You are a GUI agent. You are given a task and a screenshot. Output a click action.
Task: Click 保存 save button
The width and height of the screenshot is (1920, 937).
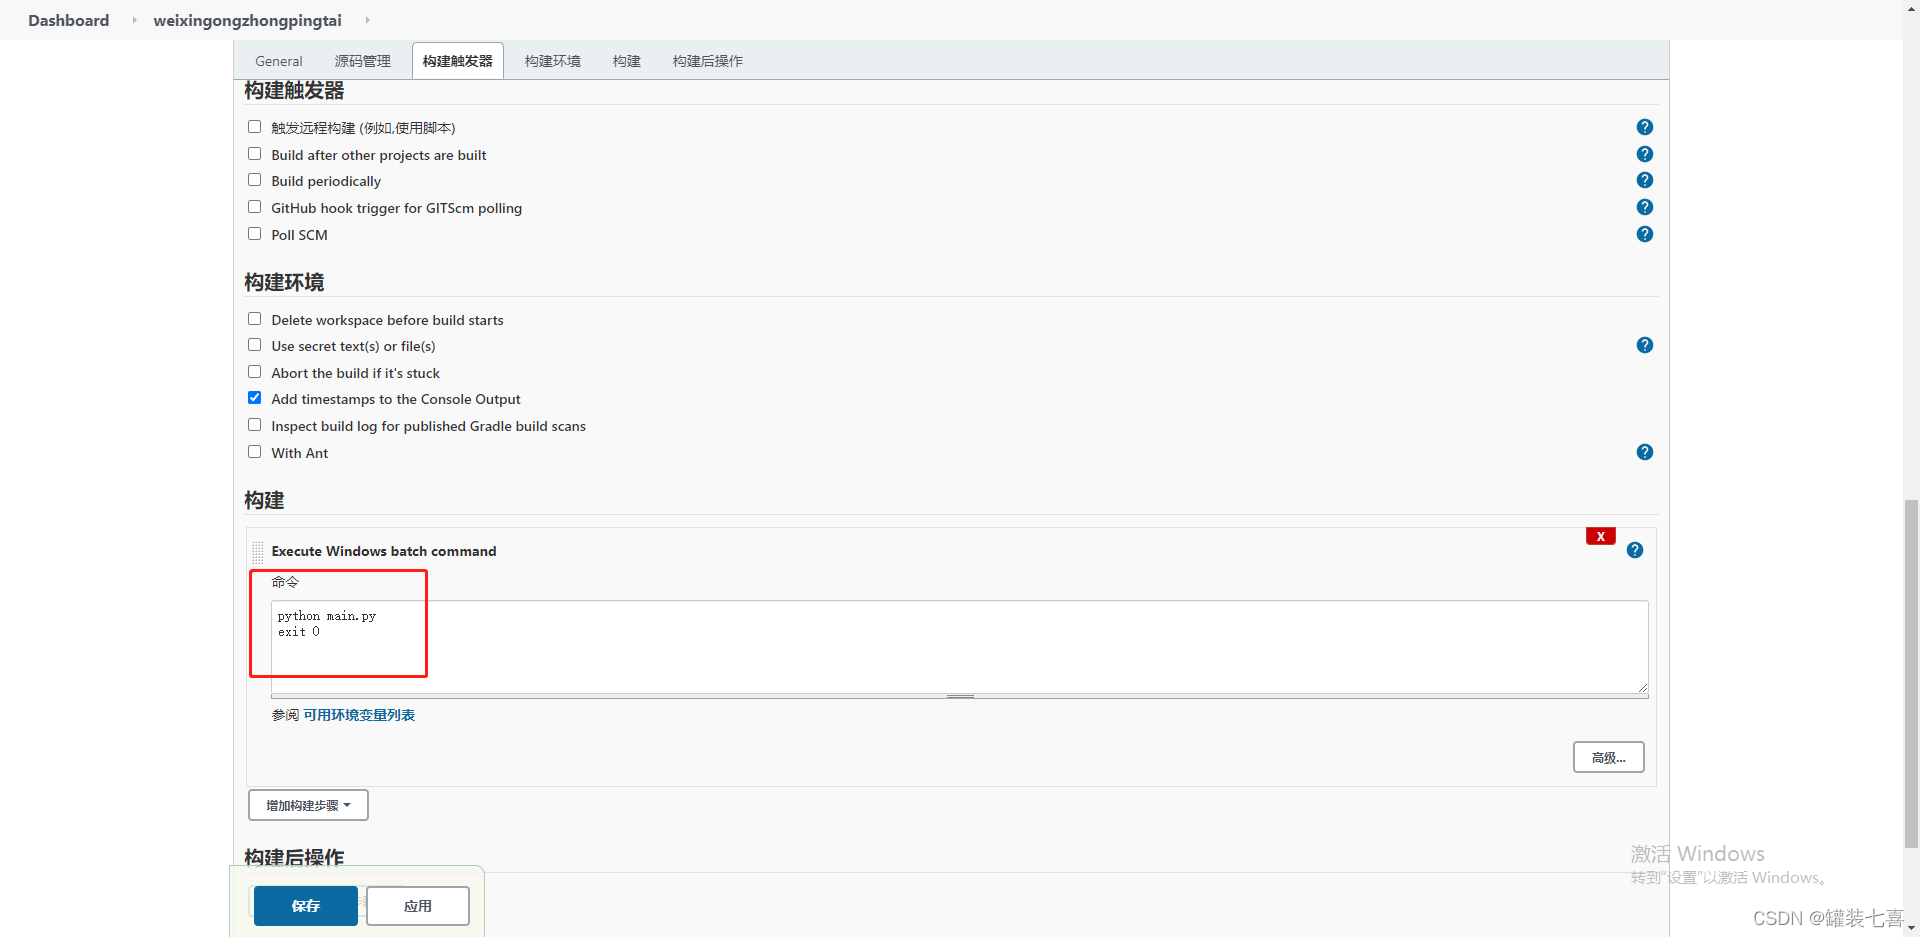pos(305,906)
